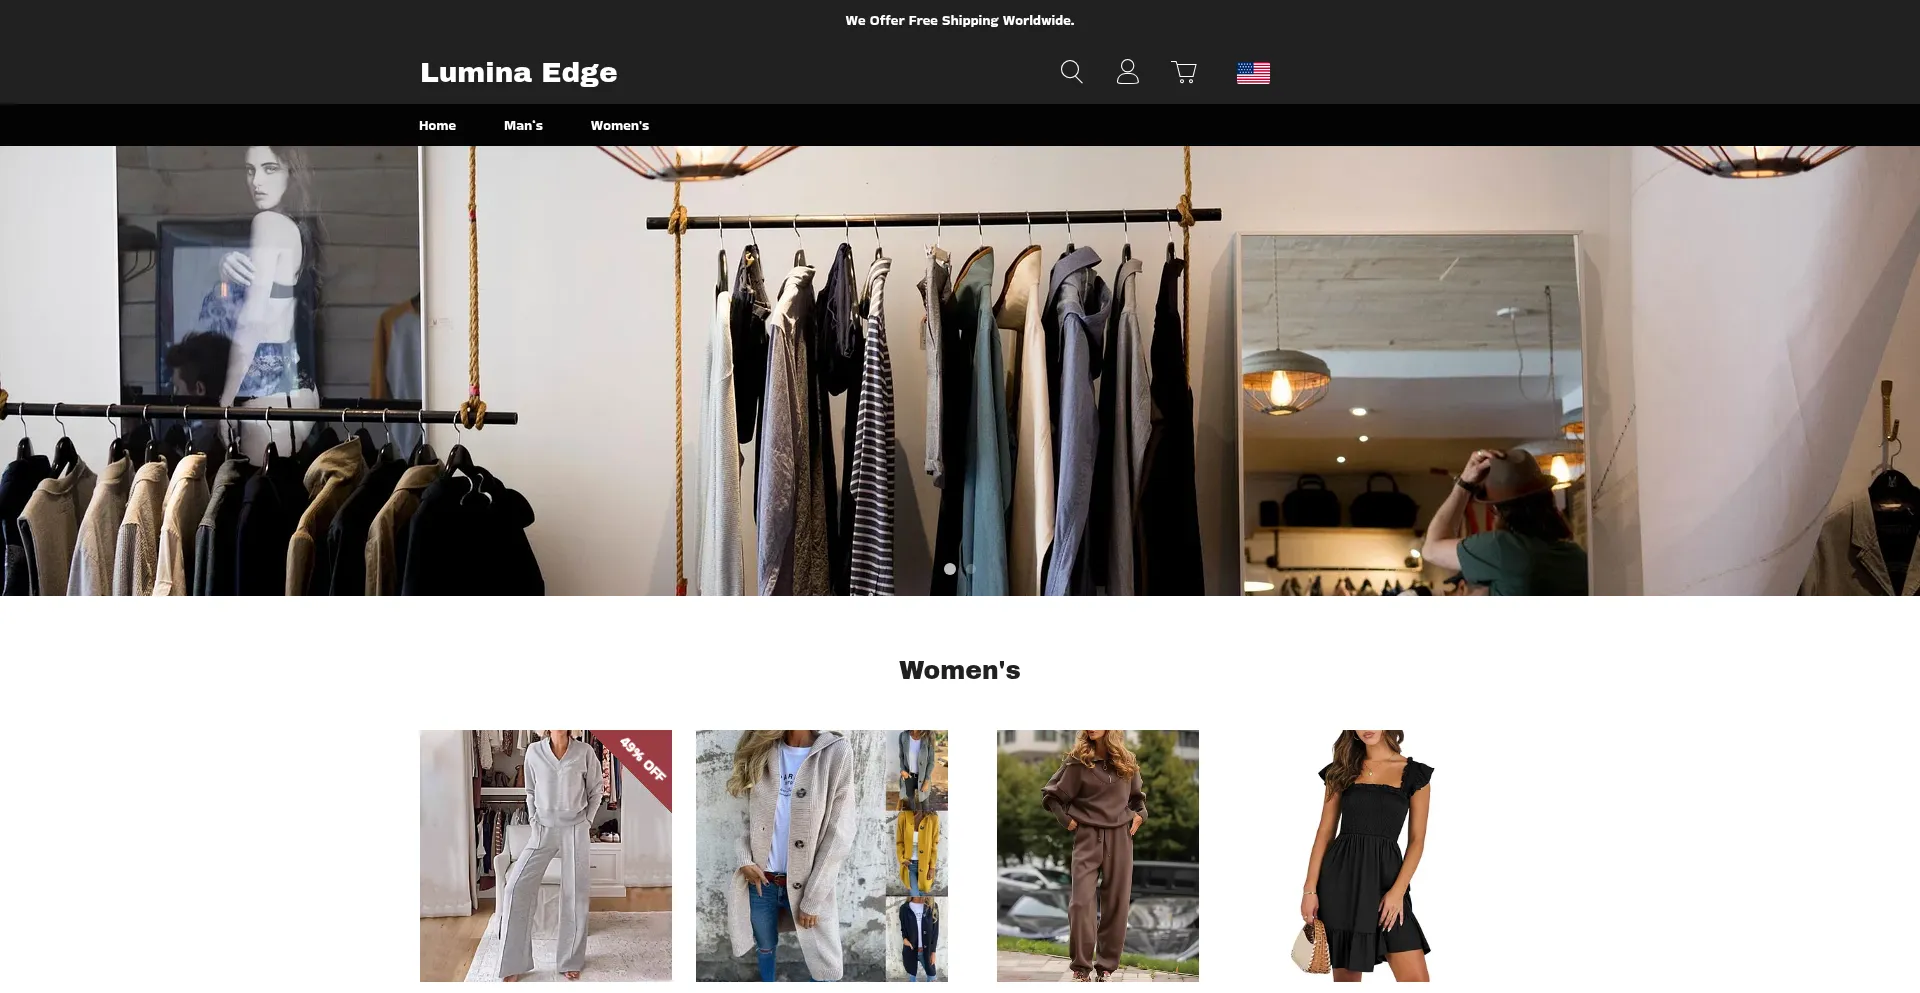Click the Women's section heading

[x=959, y=670]
